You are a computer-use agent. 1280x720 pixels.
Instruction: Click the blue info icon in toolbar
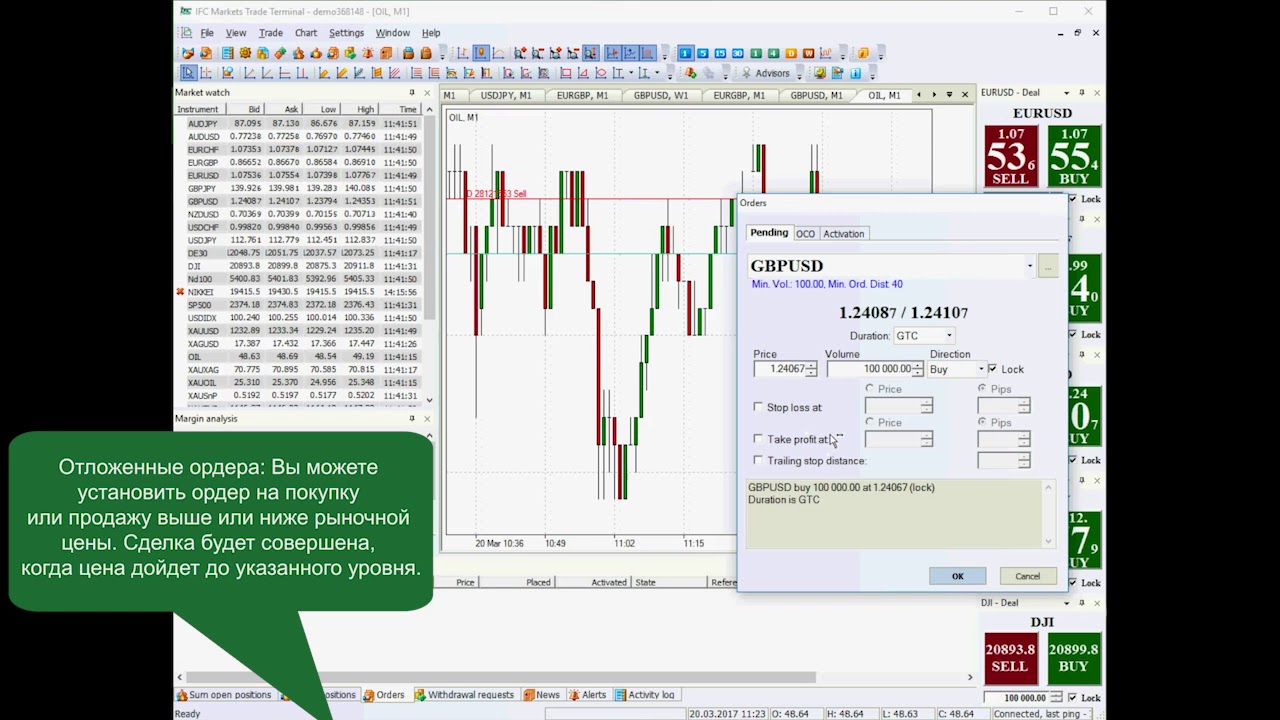tap(855, 73)
